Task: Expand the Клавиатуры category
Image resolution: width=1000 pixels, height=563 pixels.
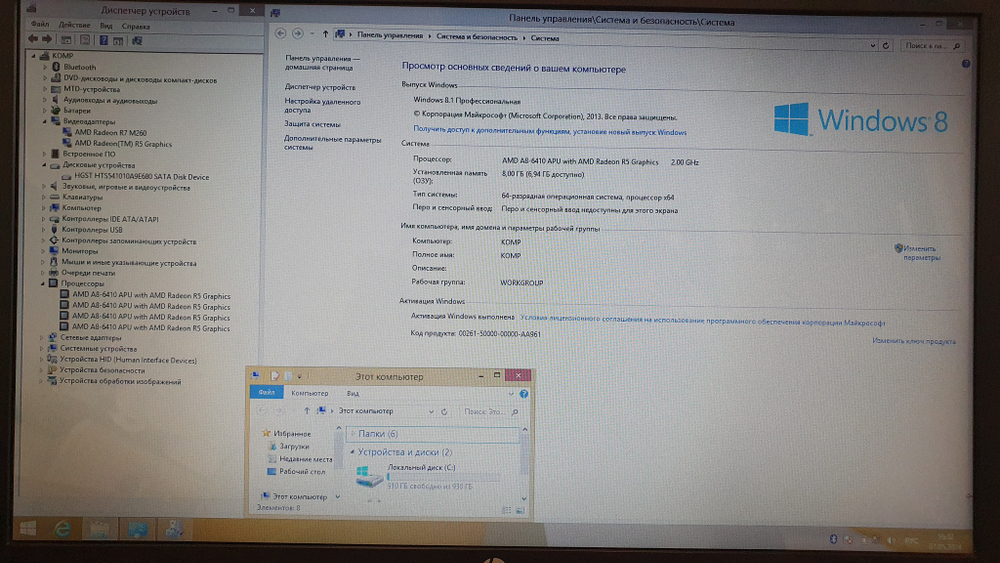Action: pos(44,198)
